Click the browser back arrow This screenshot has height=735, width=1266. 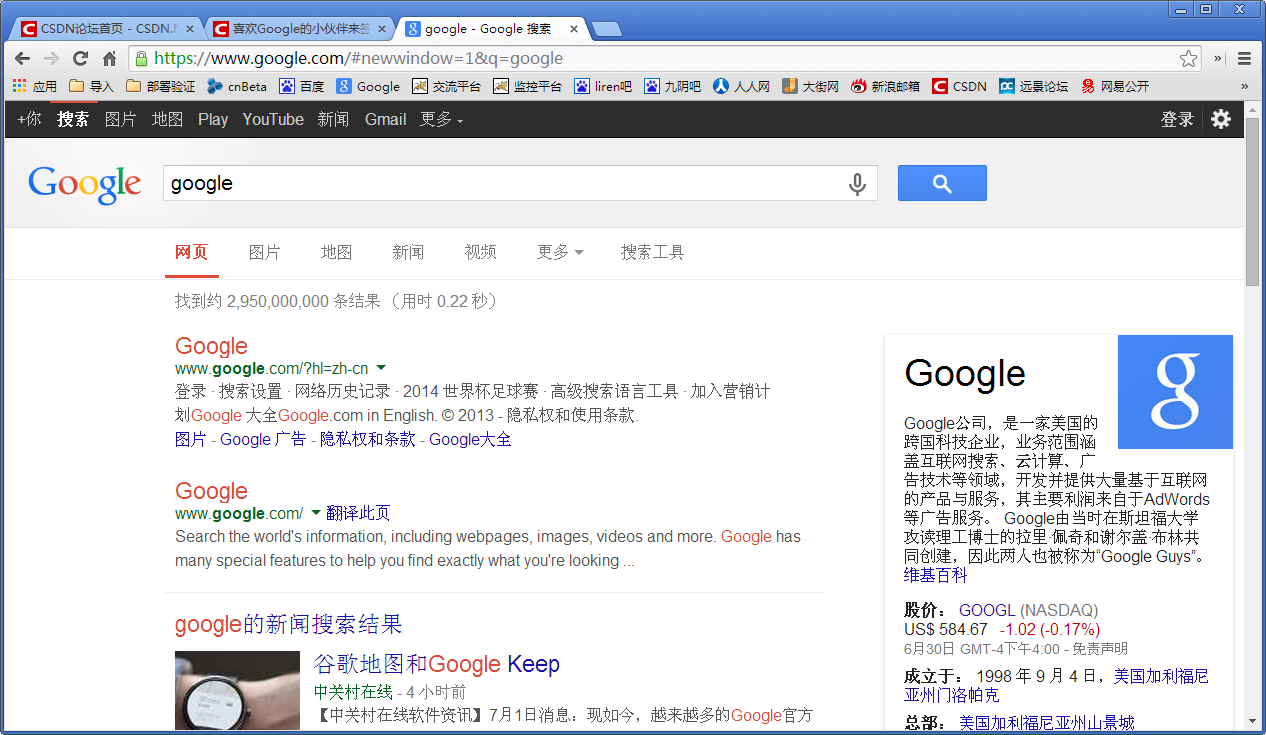point(22,58)
